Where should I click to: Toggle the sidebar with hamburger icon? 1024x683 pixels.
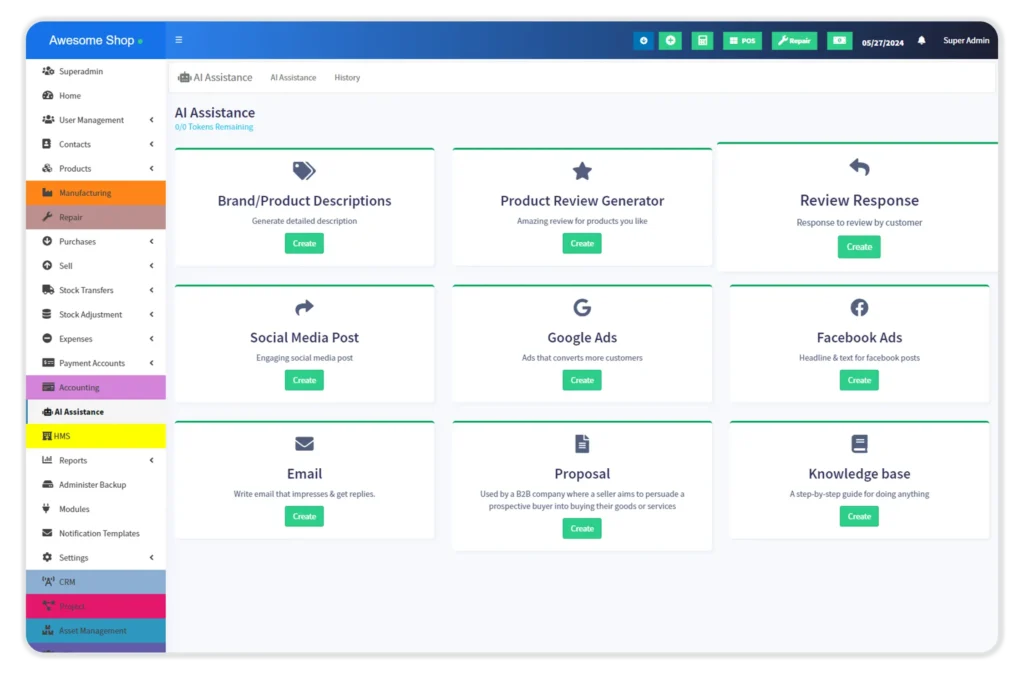tap(179, 41)
